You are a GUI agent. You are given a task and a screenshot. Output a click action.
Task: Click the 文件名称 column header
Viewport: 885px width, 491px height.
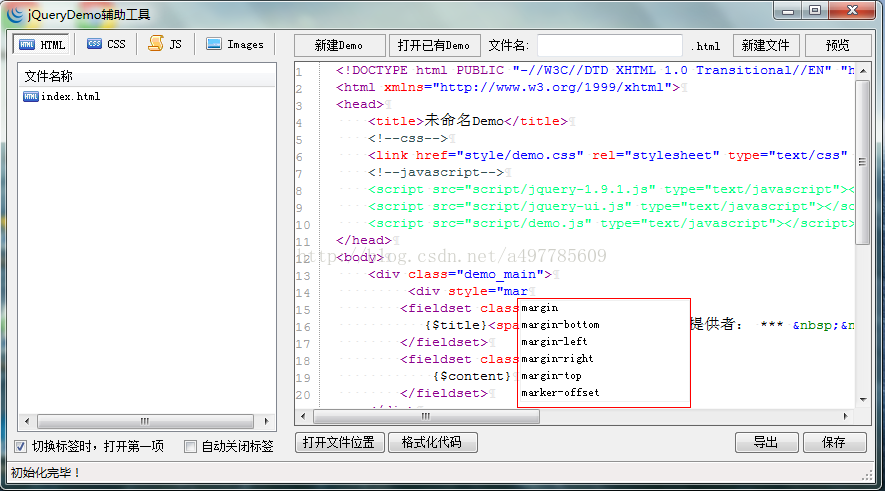pos(147,76)
